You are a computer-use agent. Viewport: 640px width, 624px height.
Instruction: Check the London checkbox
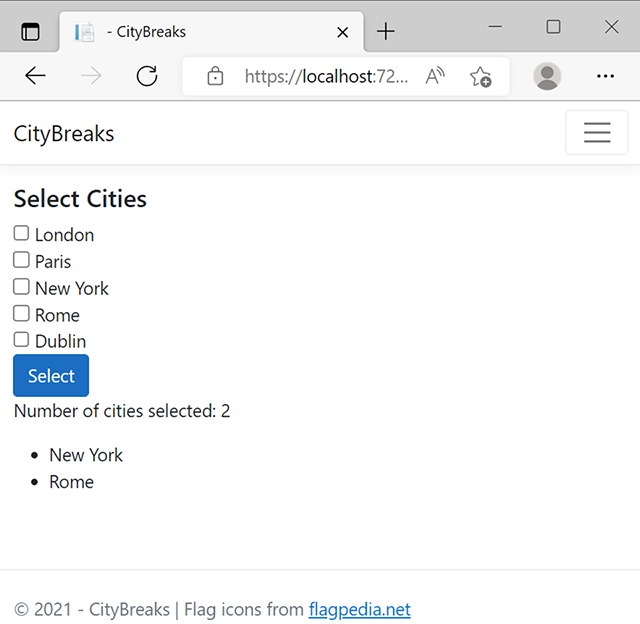(21, 233)
